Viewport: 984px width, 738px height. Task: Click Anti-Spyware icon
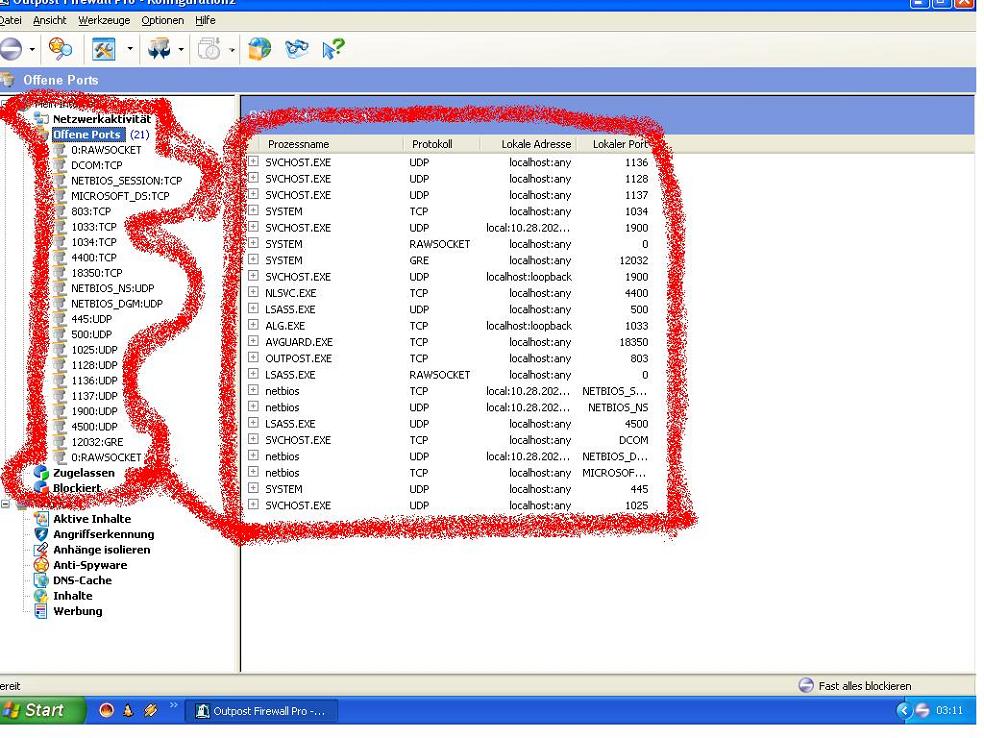pos(41,565)
